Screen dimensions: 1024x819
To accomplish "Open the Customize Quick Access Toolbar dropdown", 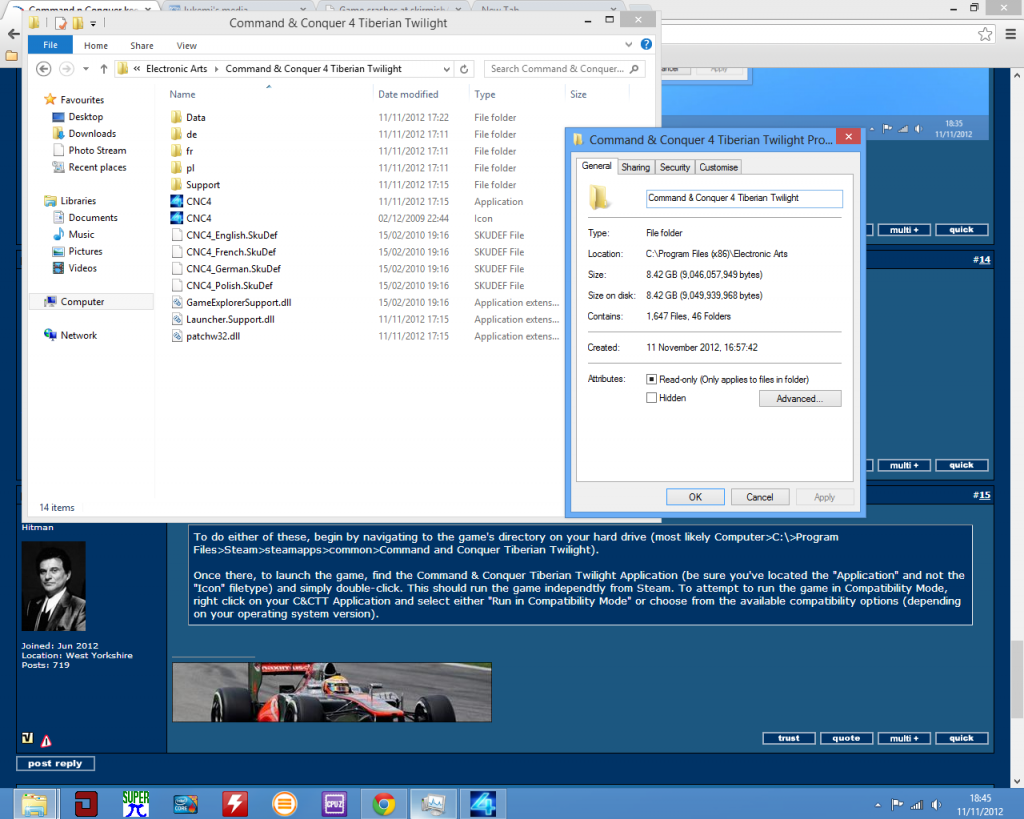I will click(x=93, y=24).
